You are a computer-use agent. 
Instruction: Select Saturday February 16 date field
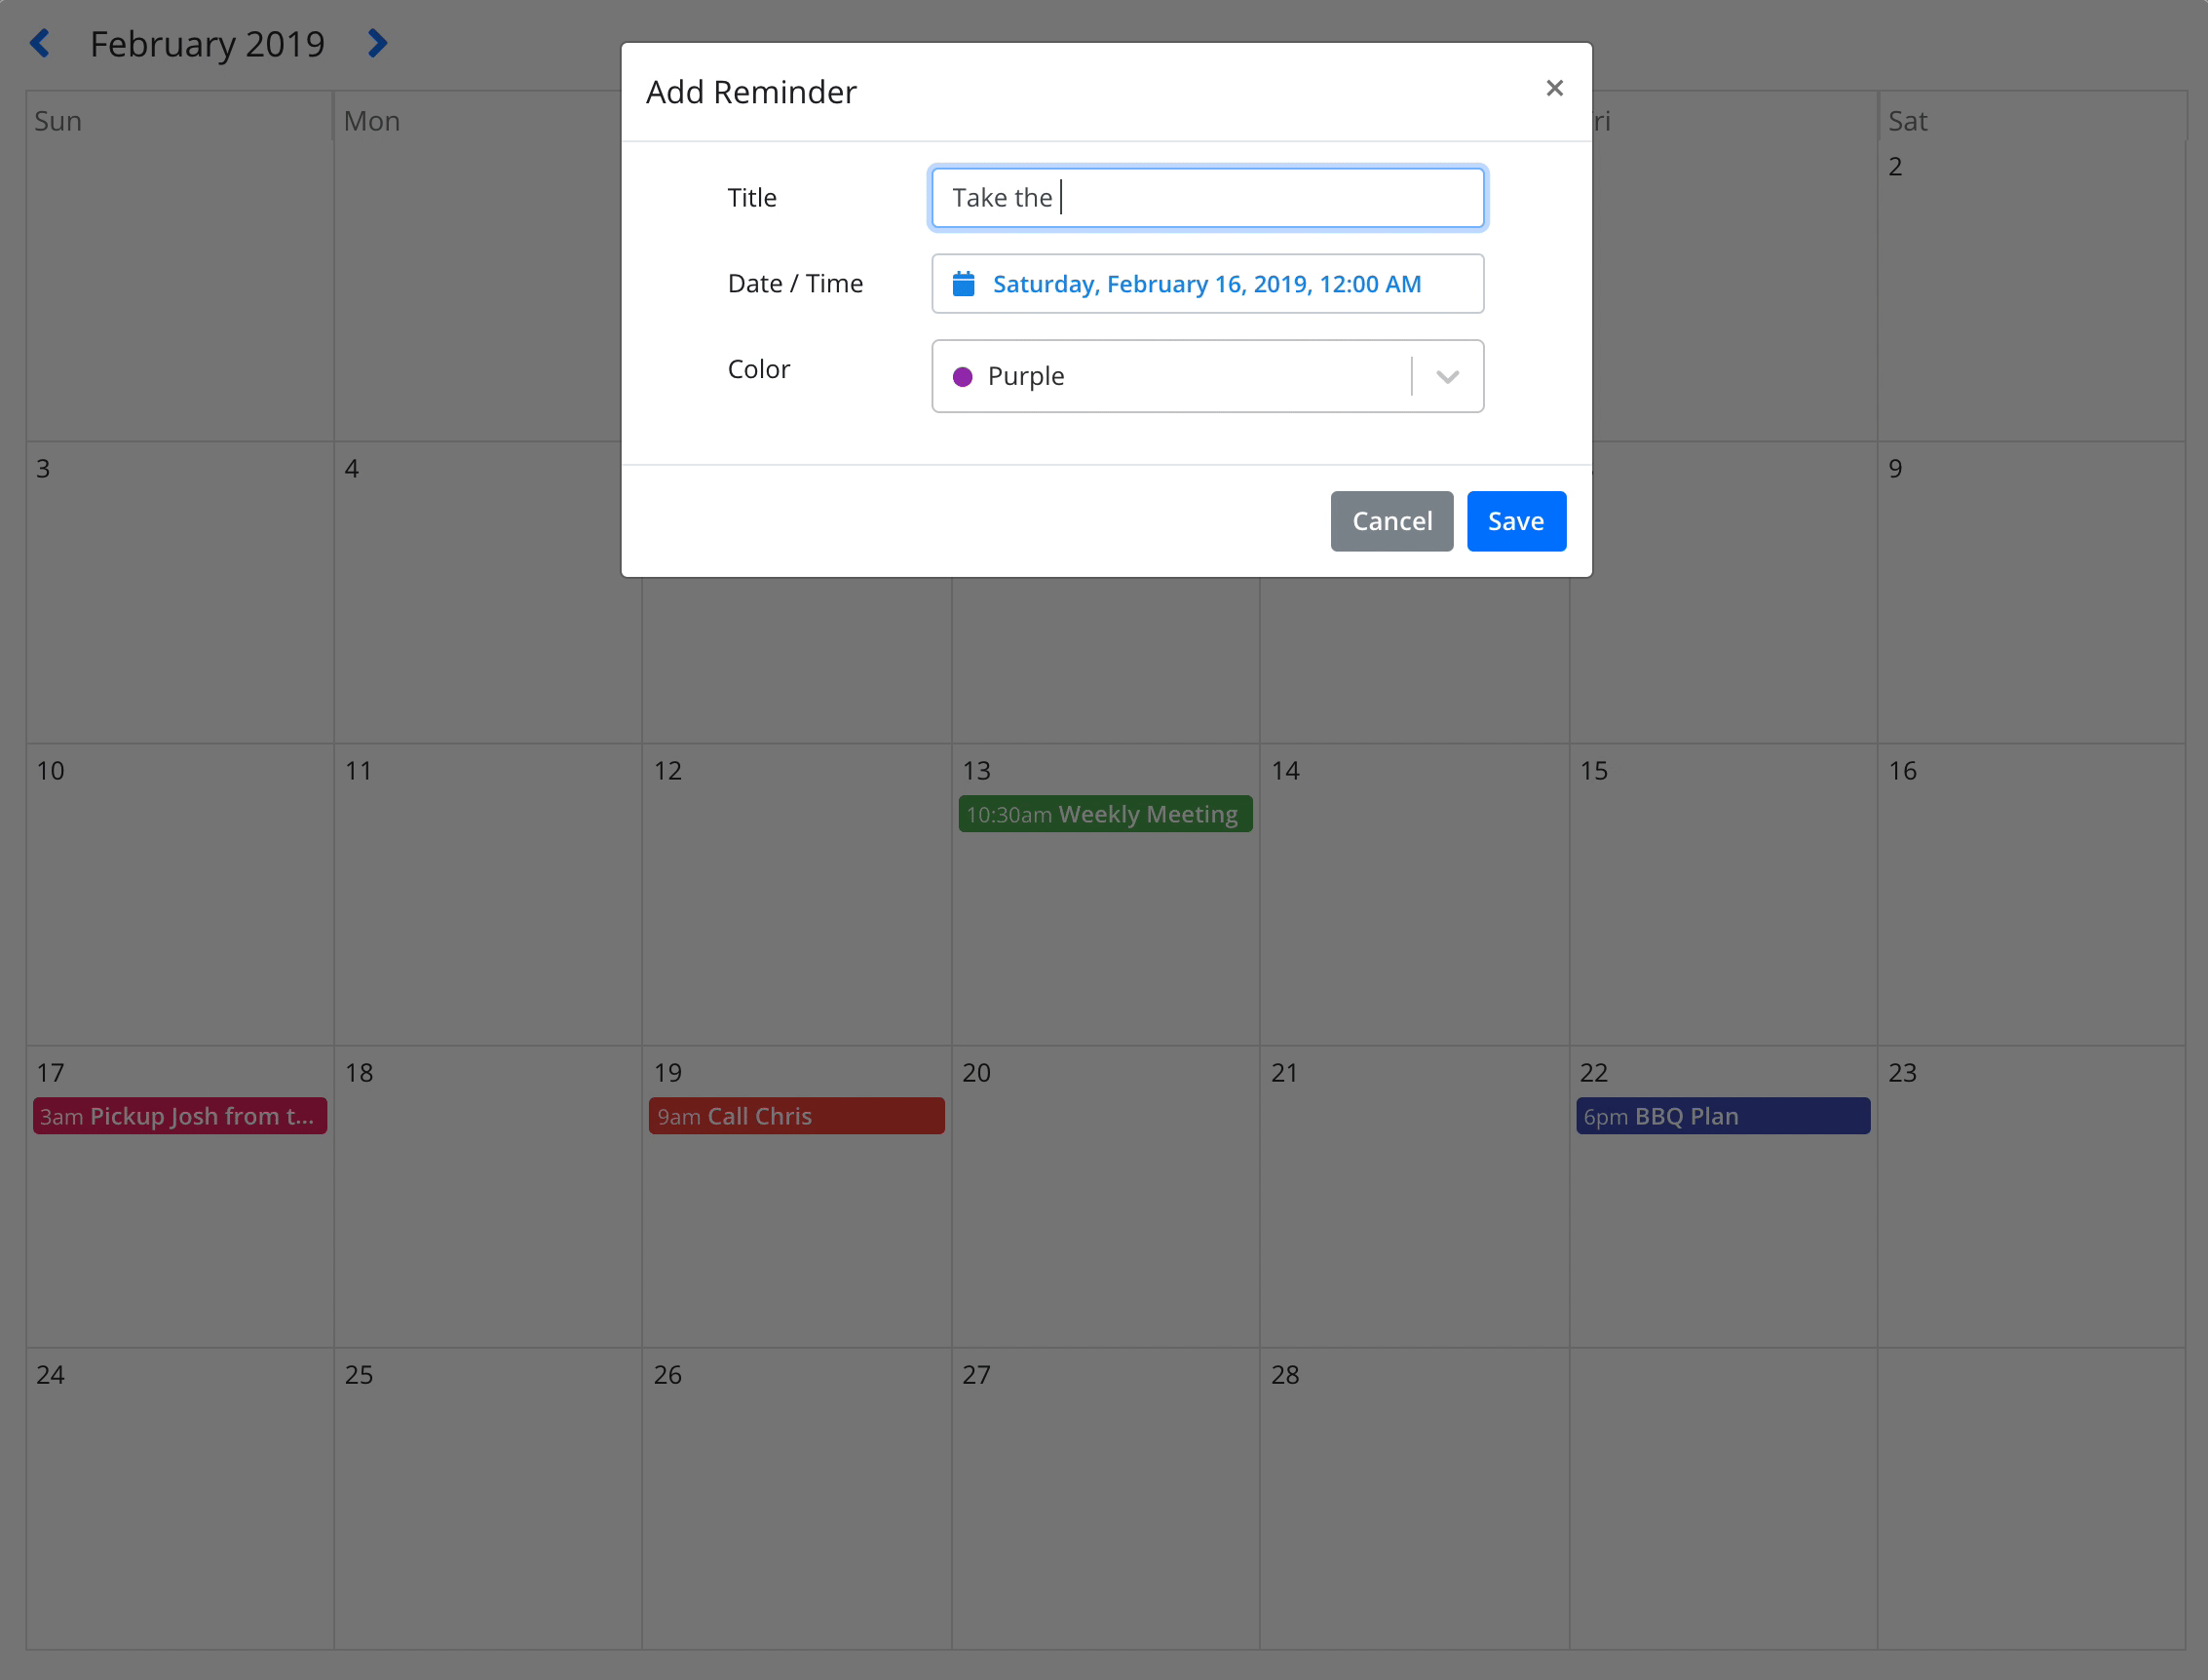(1207, 283)
